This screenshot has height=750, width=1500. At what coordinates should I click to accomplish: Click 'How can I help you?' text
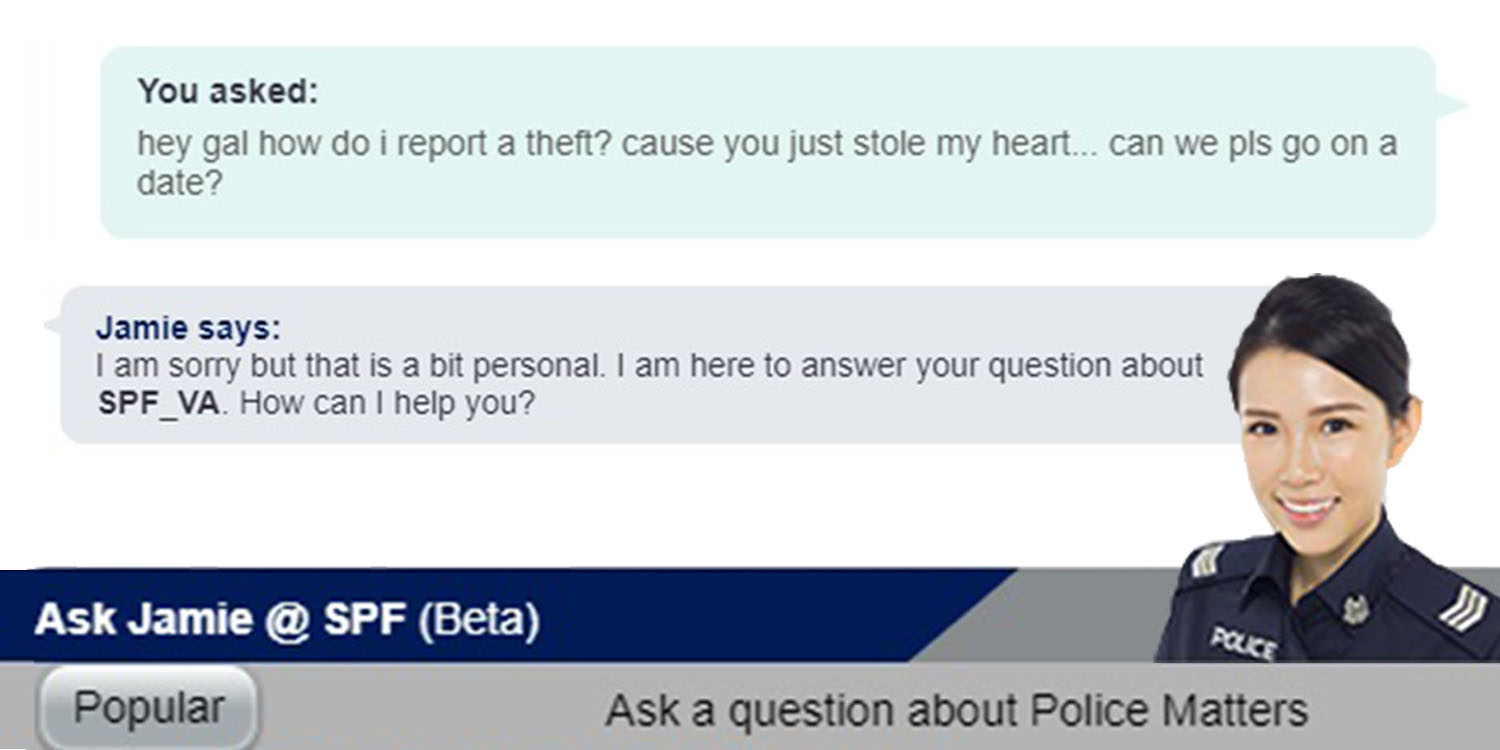[388, 404]
